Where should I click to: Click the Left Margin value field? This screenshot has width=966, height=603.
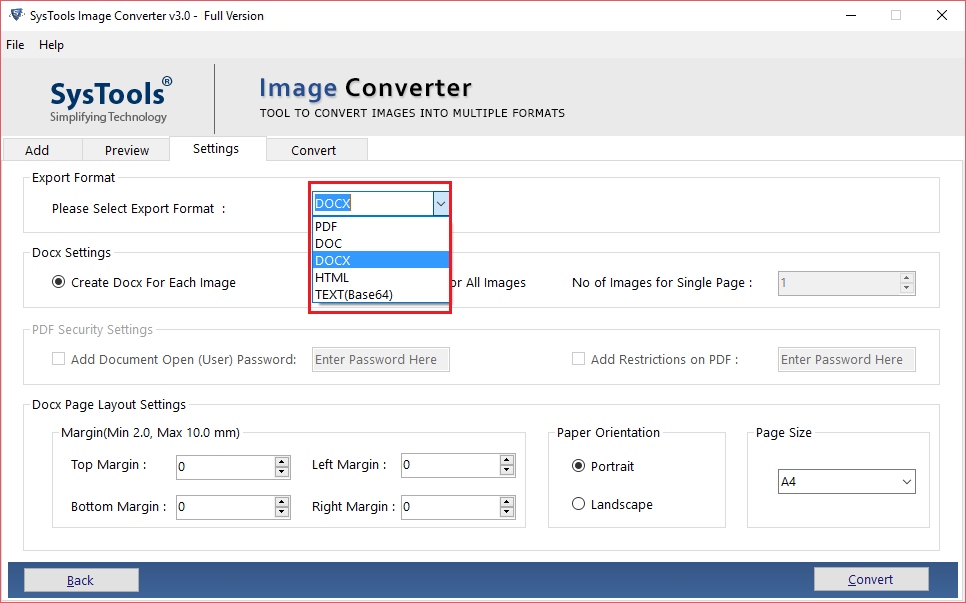click(x=450, y=465)
